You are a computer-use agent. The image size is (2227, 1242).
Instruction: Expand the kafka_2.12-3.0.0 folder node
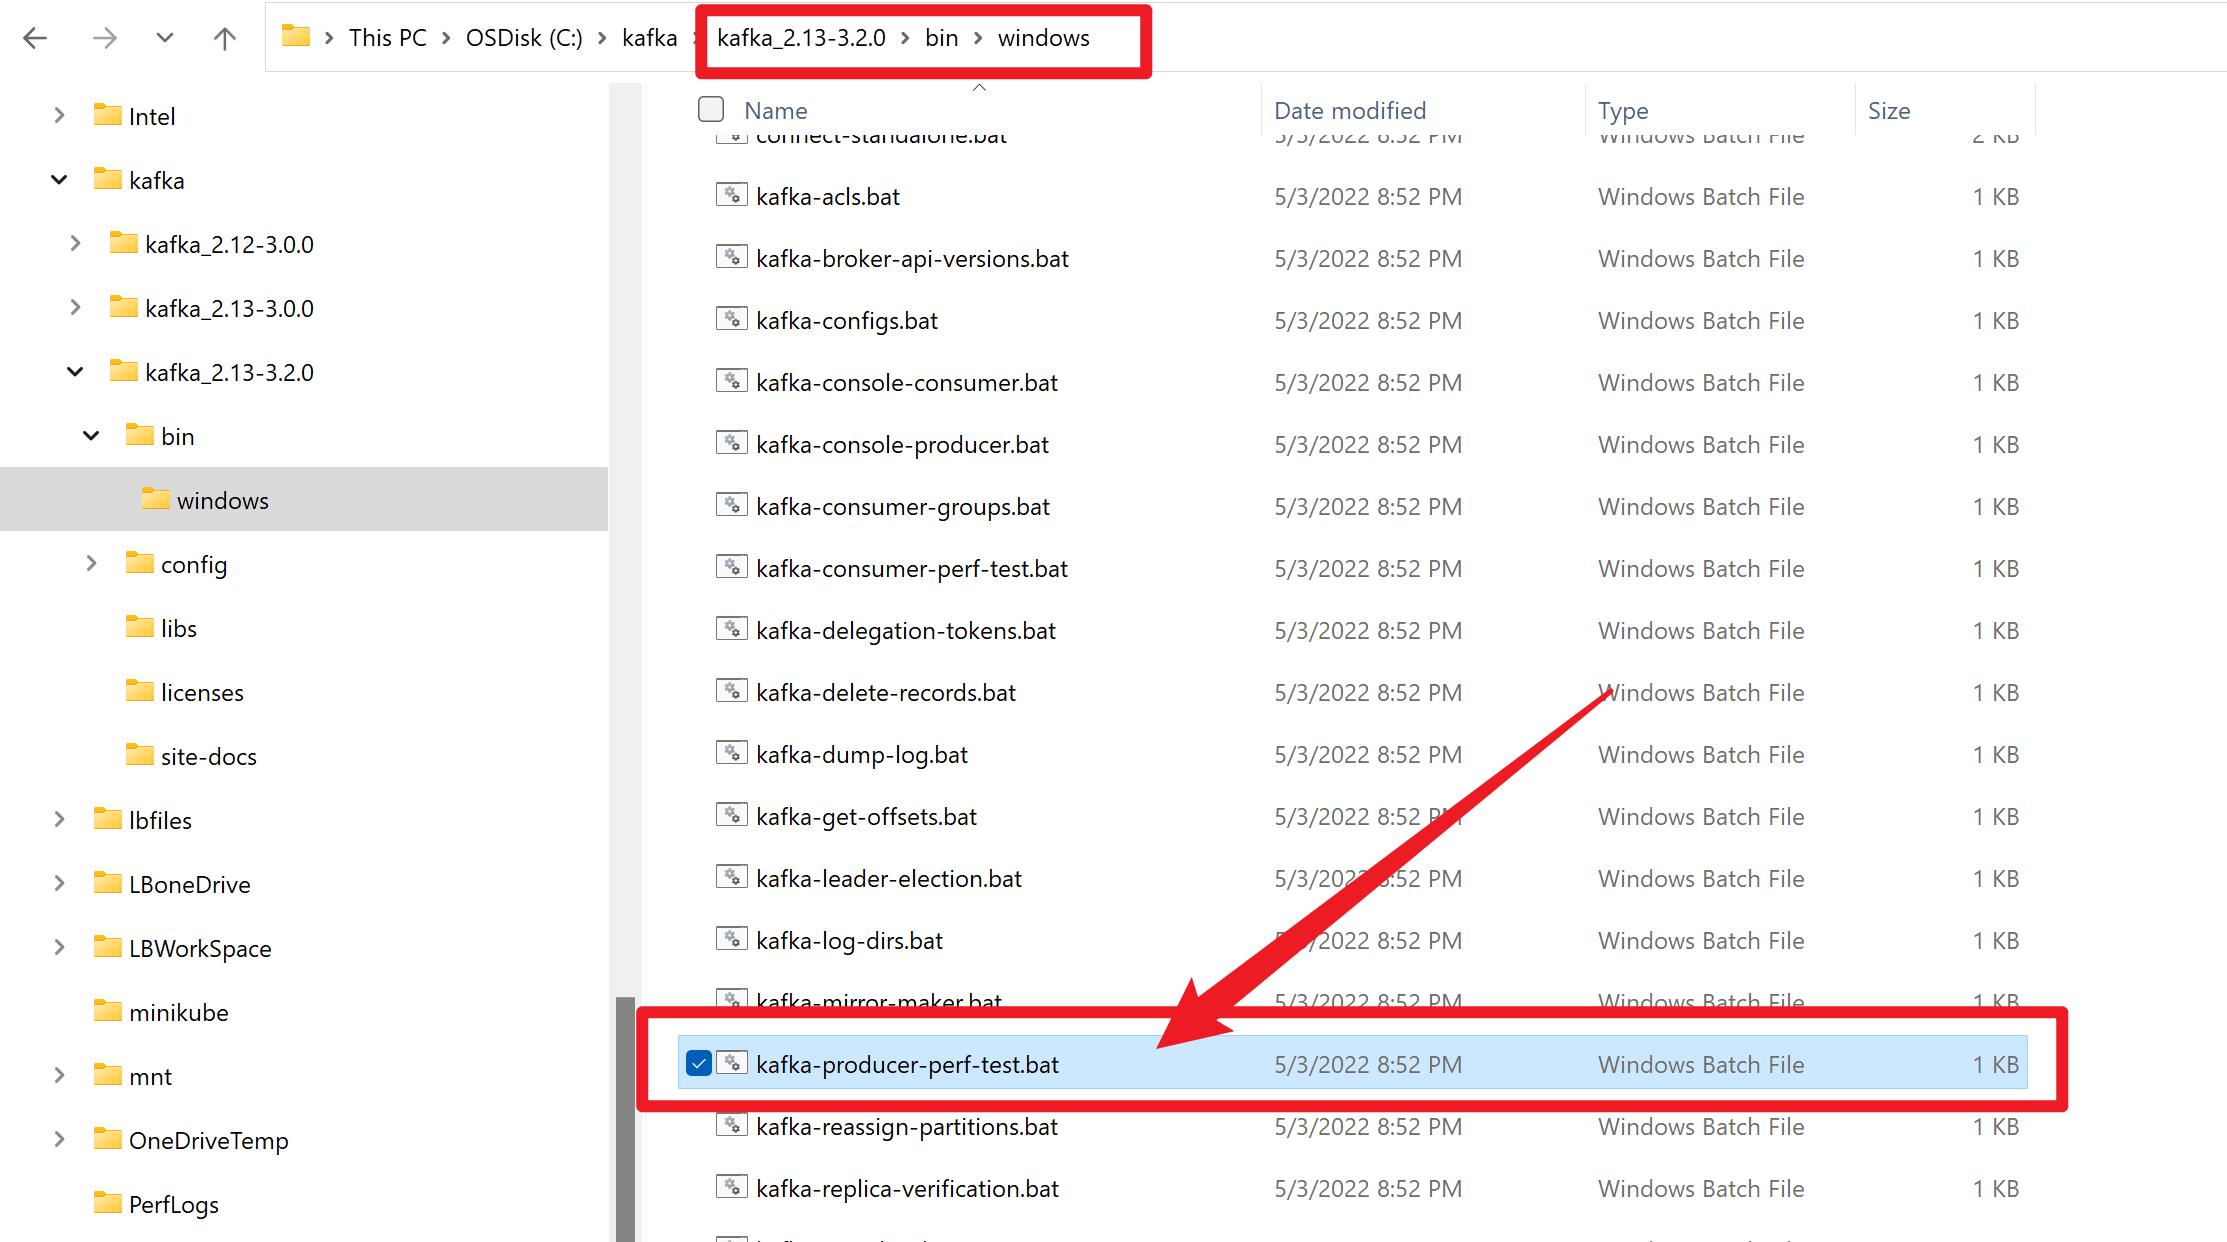[x=75, y=244]
